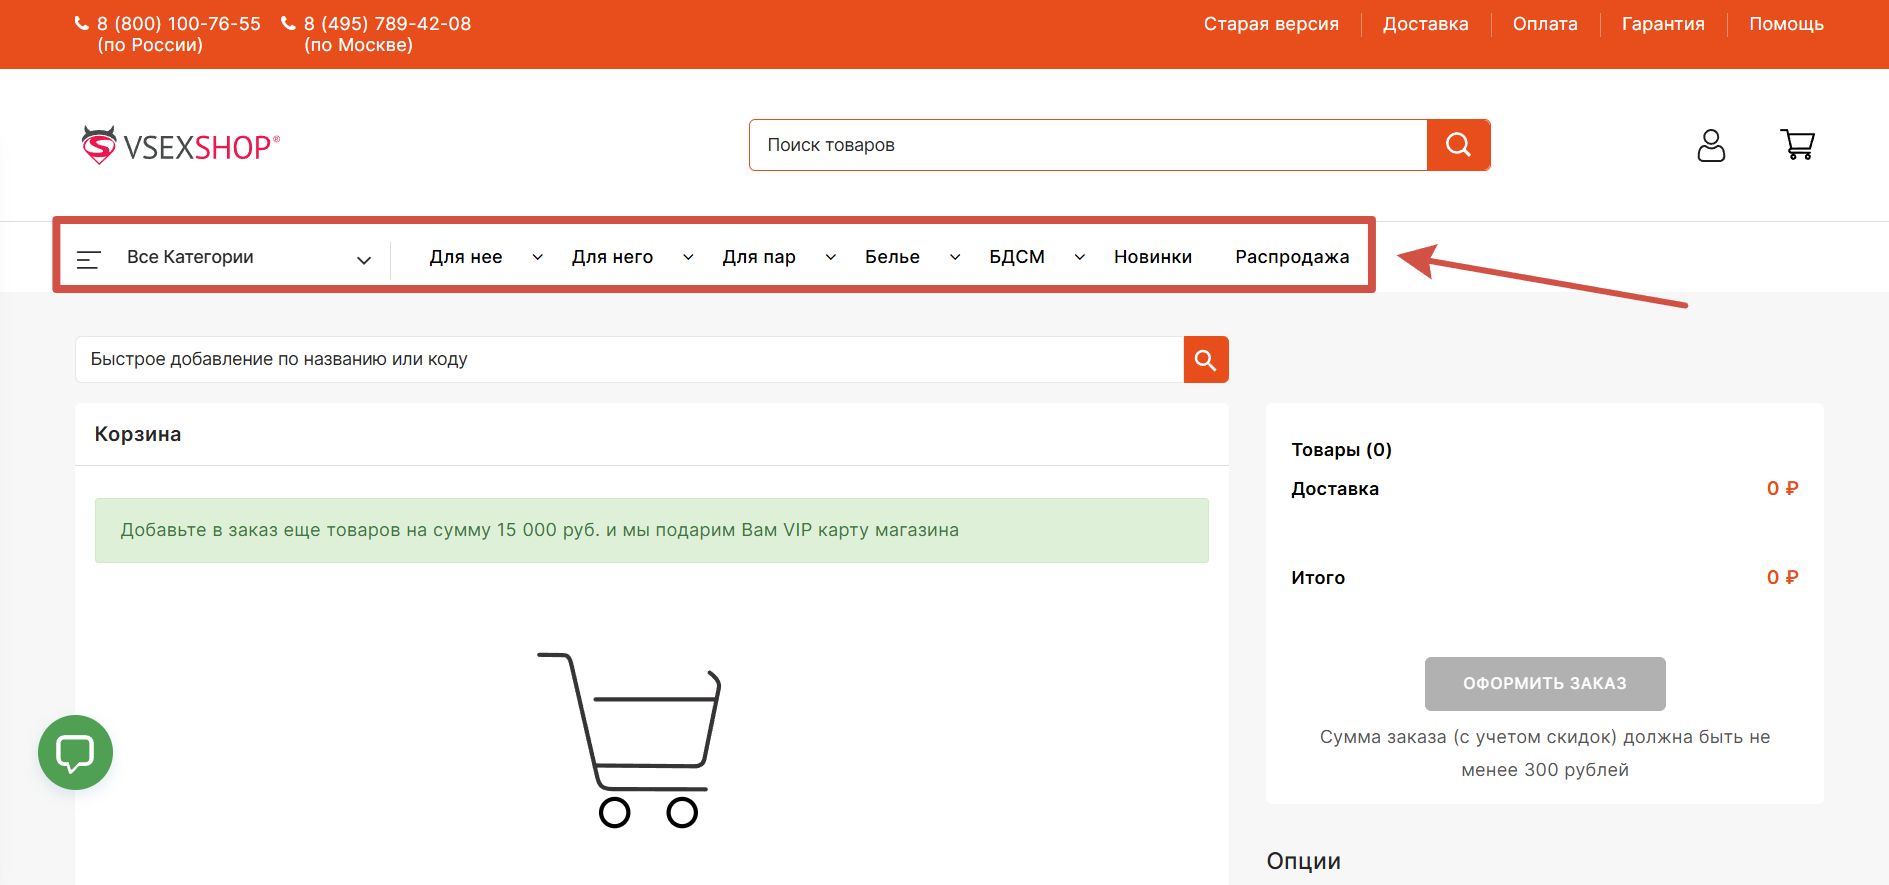Expand the Все Категории dropdown
This screenshot has width=1889, height=885.
[x=364, y=260]
